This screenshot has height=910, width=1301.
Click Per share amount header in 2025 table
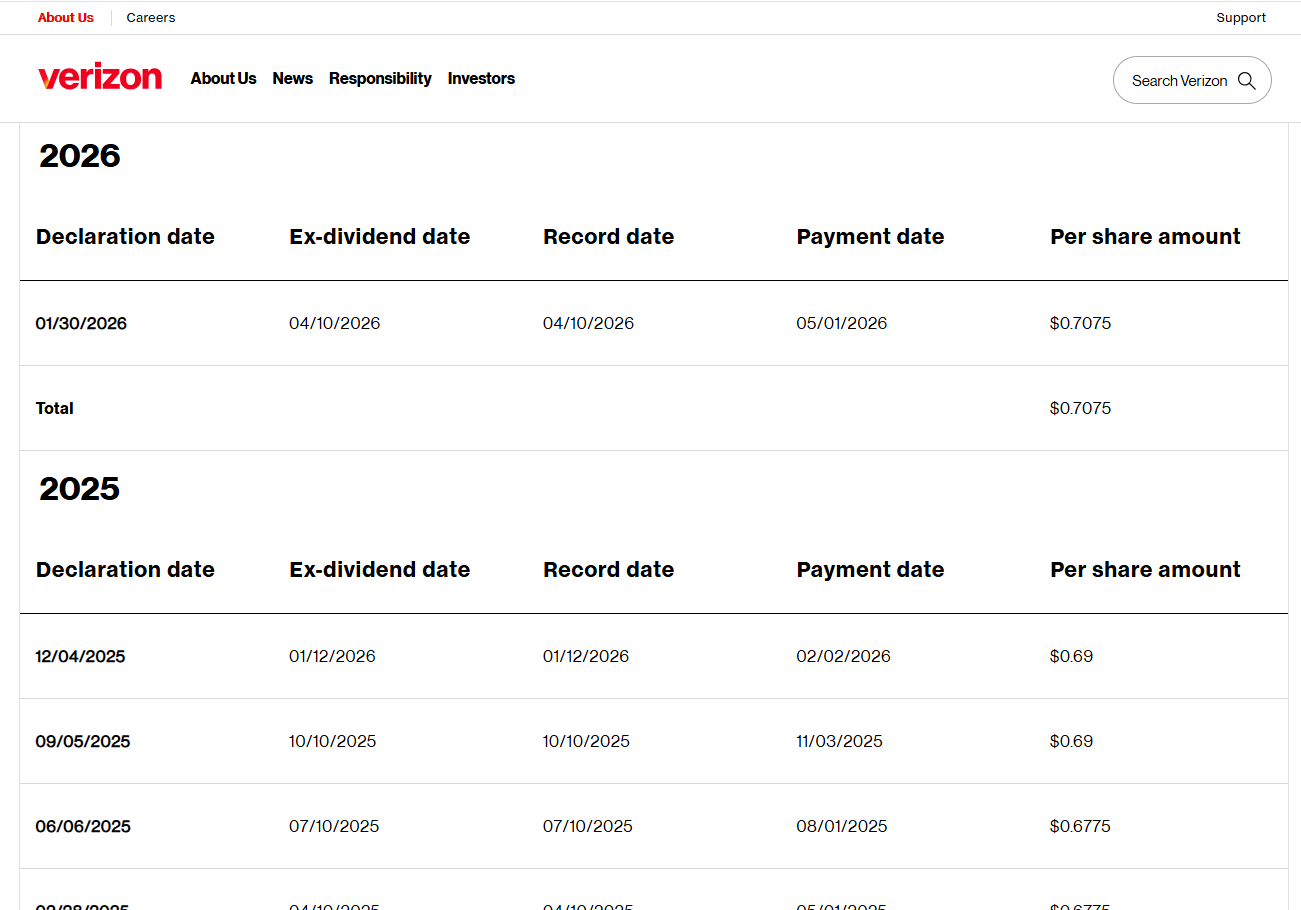click(1145, 570)
